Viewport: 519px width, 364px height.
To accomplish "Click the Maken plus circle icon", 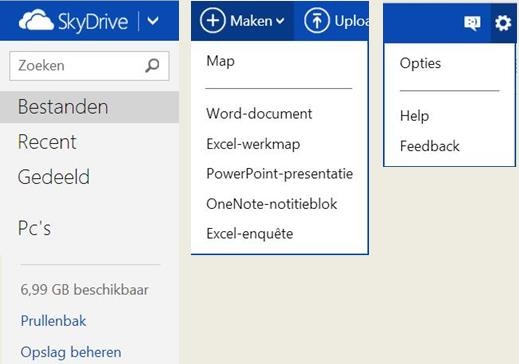I will pos(212,21).
